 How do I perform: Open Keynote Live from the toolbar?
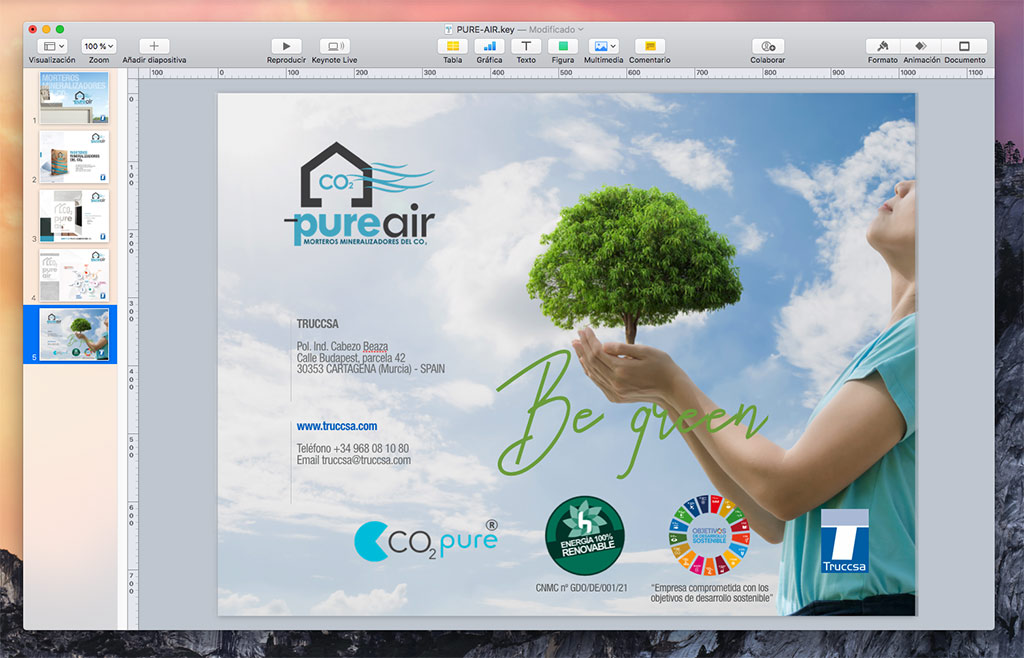click(334, 46)
